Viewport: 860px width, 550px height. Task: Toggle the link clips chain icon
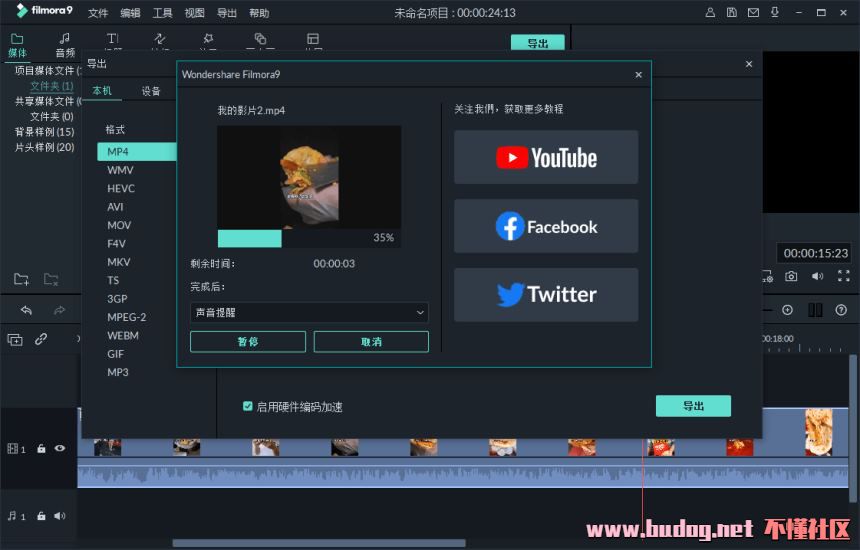click(x=41, y=339)
